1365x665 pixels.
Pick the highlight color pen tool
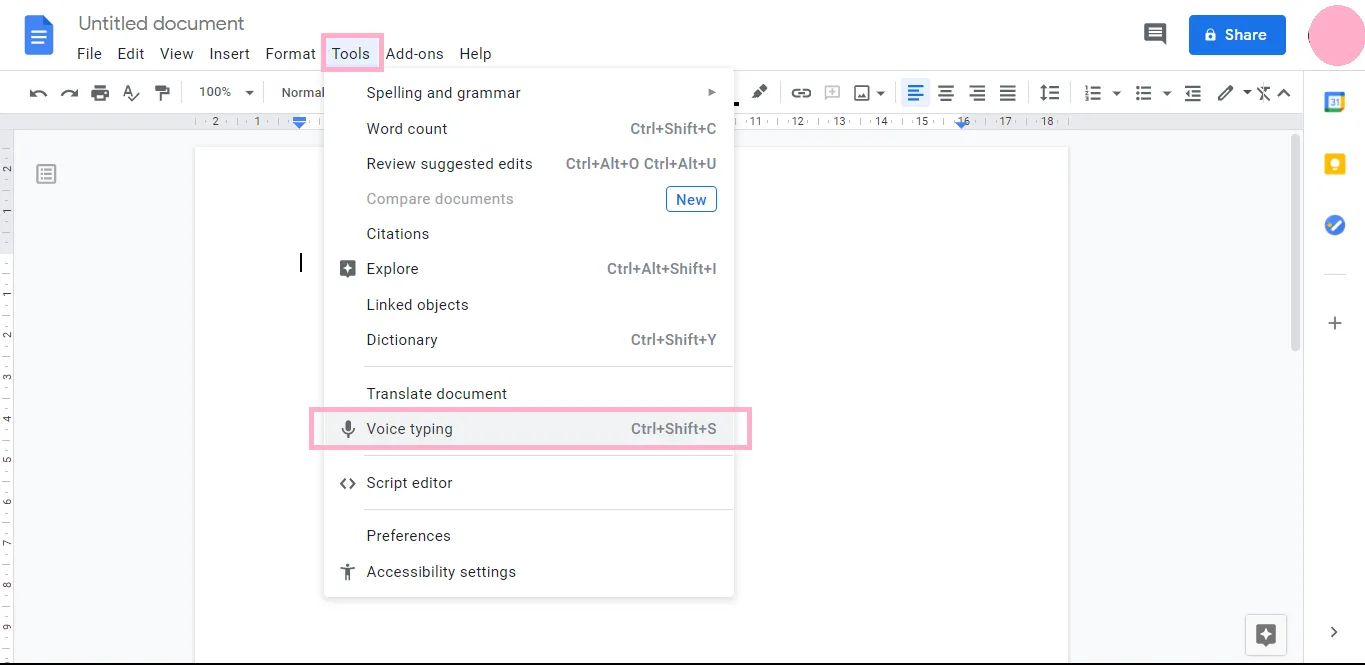(x=760, y=92)
